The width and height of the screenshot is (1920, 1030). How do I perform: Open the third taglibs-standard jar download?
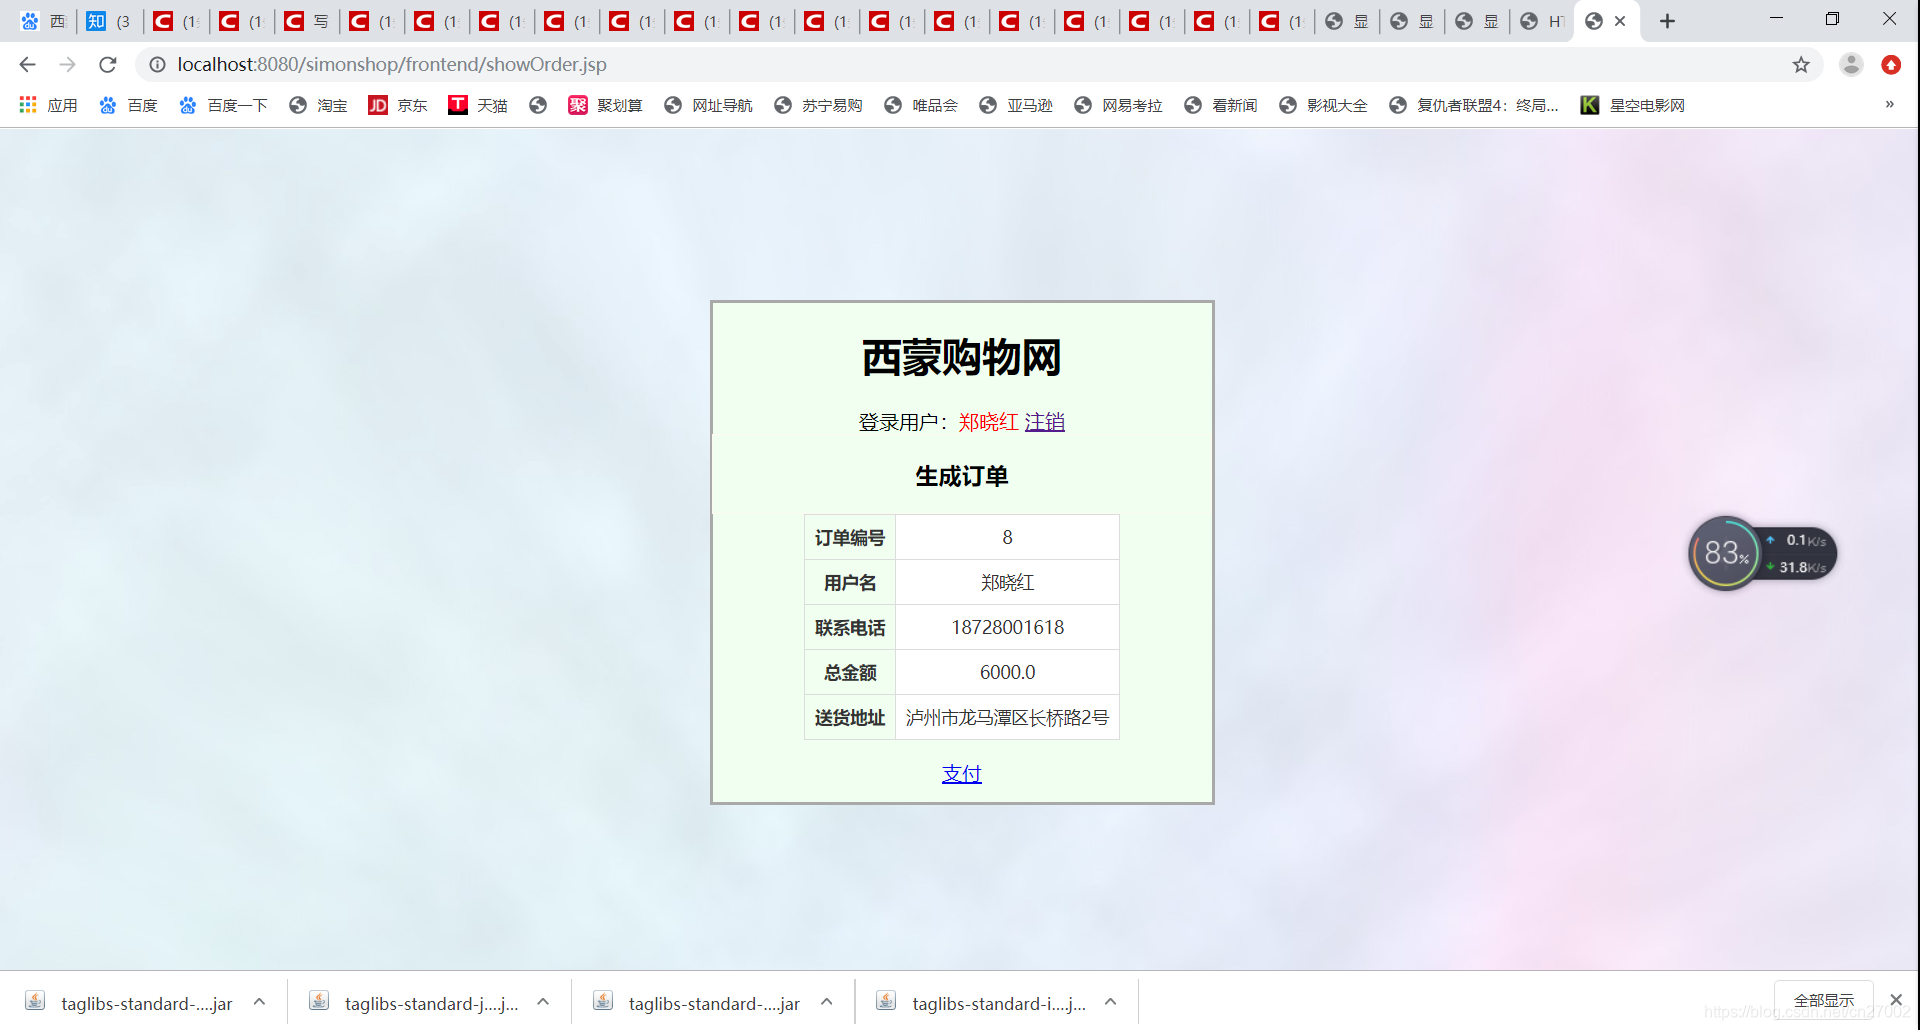coord(698,1003)
